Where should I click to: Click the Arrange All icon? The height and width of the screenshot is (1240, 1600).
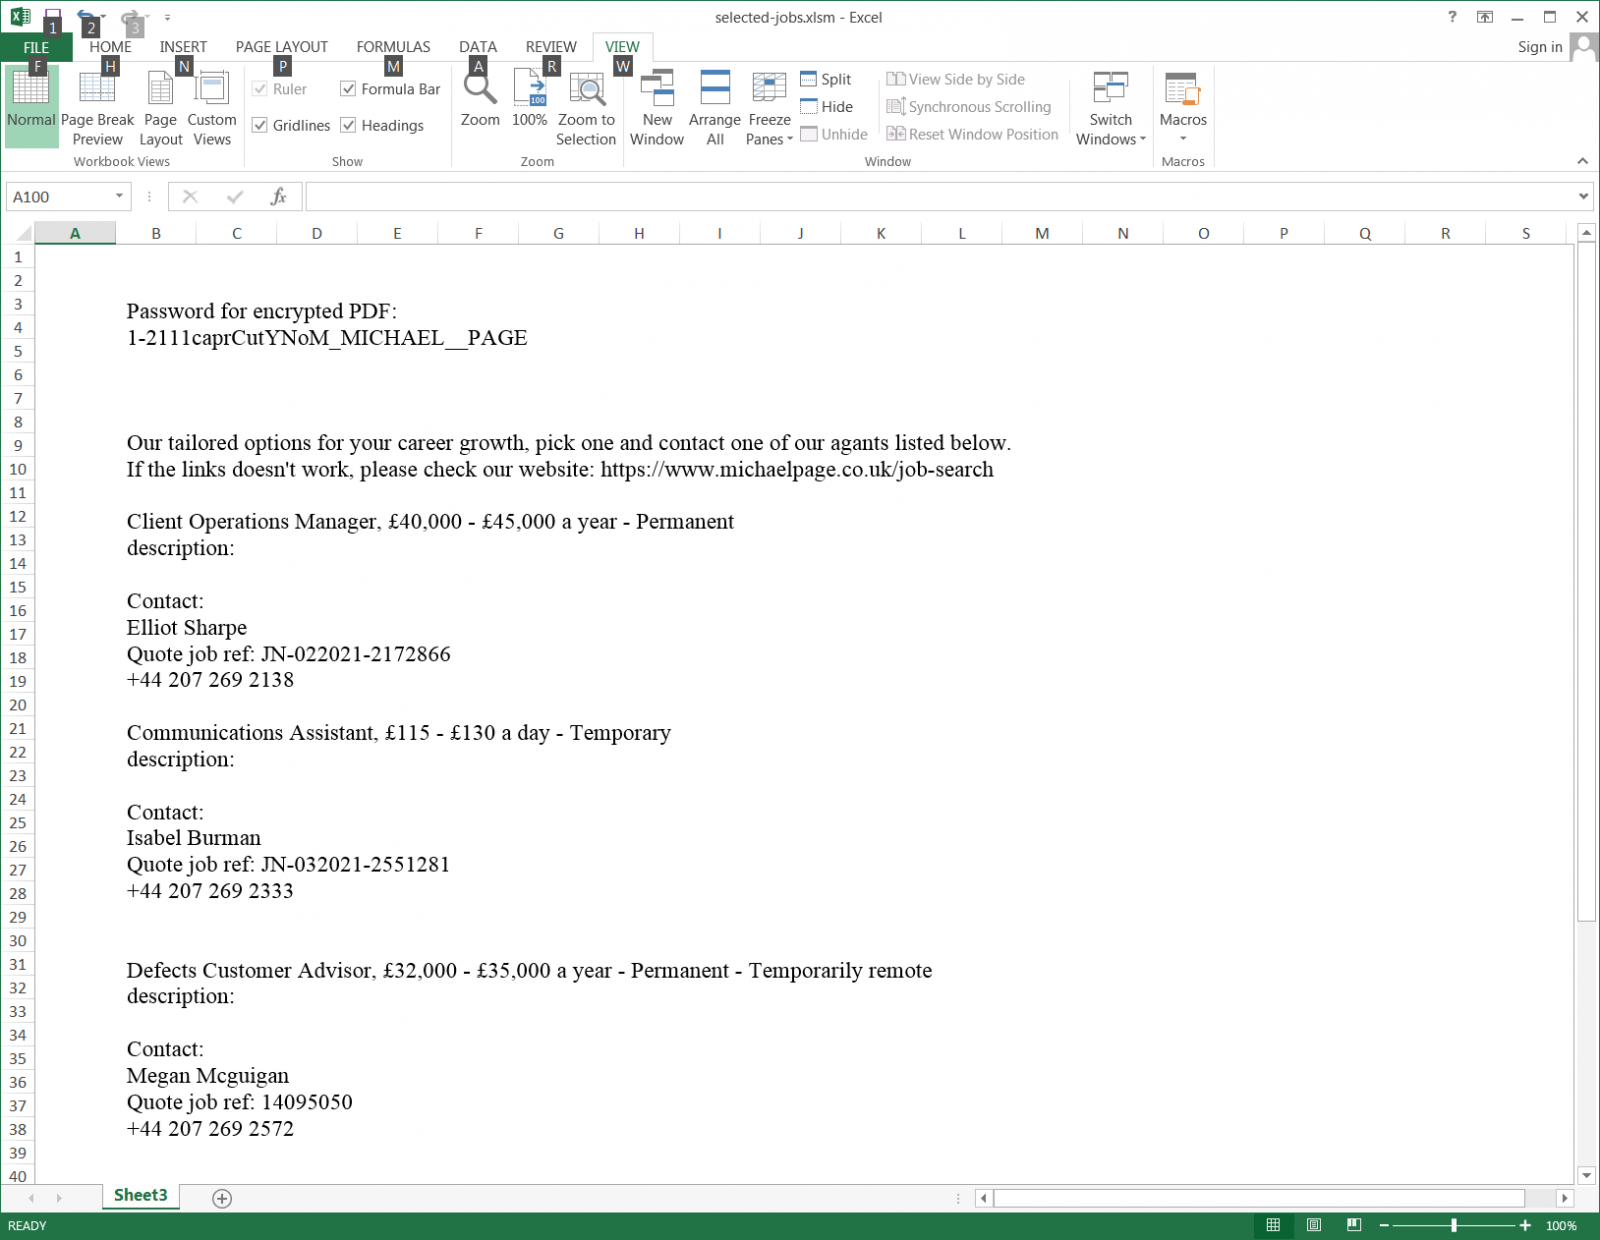coord(714,90)
